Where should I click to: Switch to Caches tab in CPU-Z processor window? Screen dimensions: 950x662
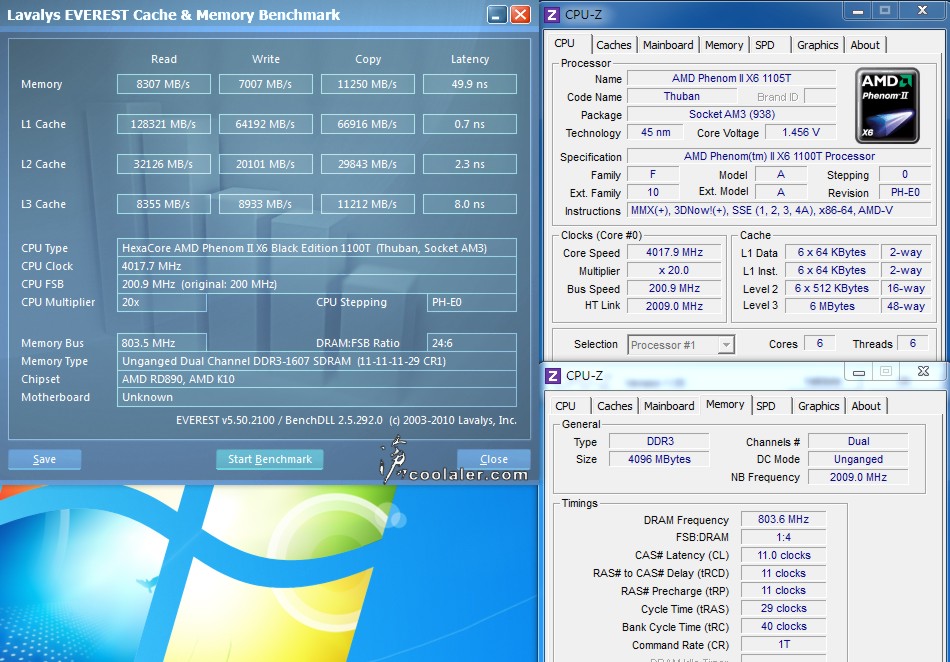click(613, 45)
